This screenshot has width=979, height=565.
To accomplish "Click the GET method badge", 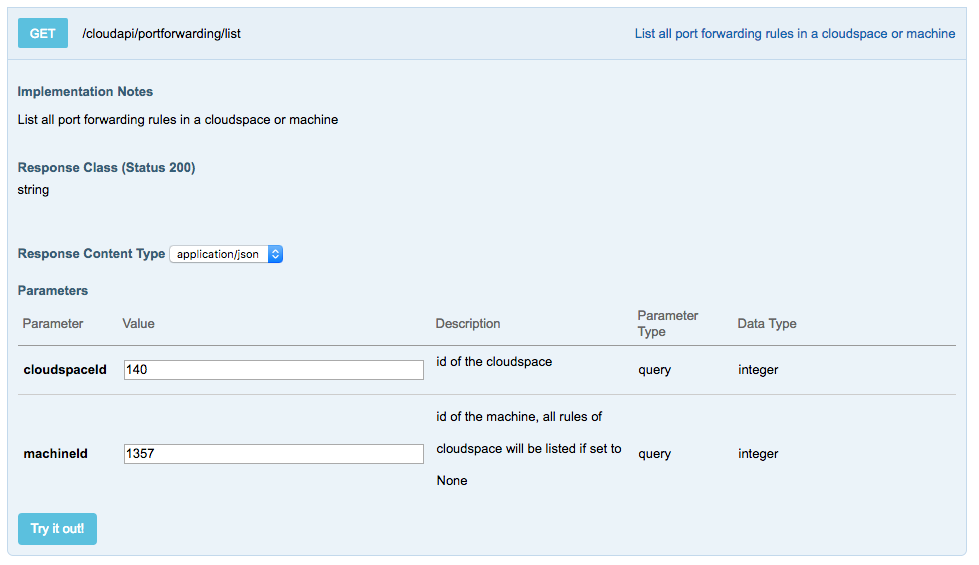I will (42, 33).
